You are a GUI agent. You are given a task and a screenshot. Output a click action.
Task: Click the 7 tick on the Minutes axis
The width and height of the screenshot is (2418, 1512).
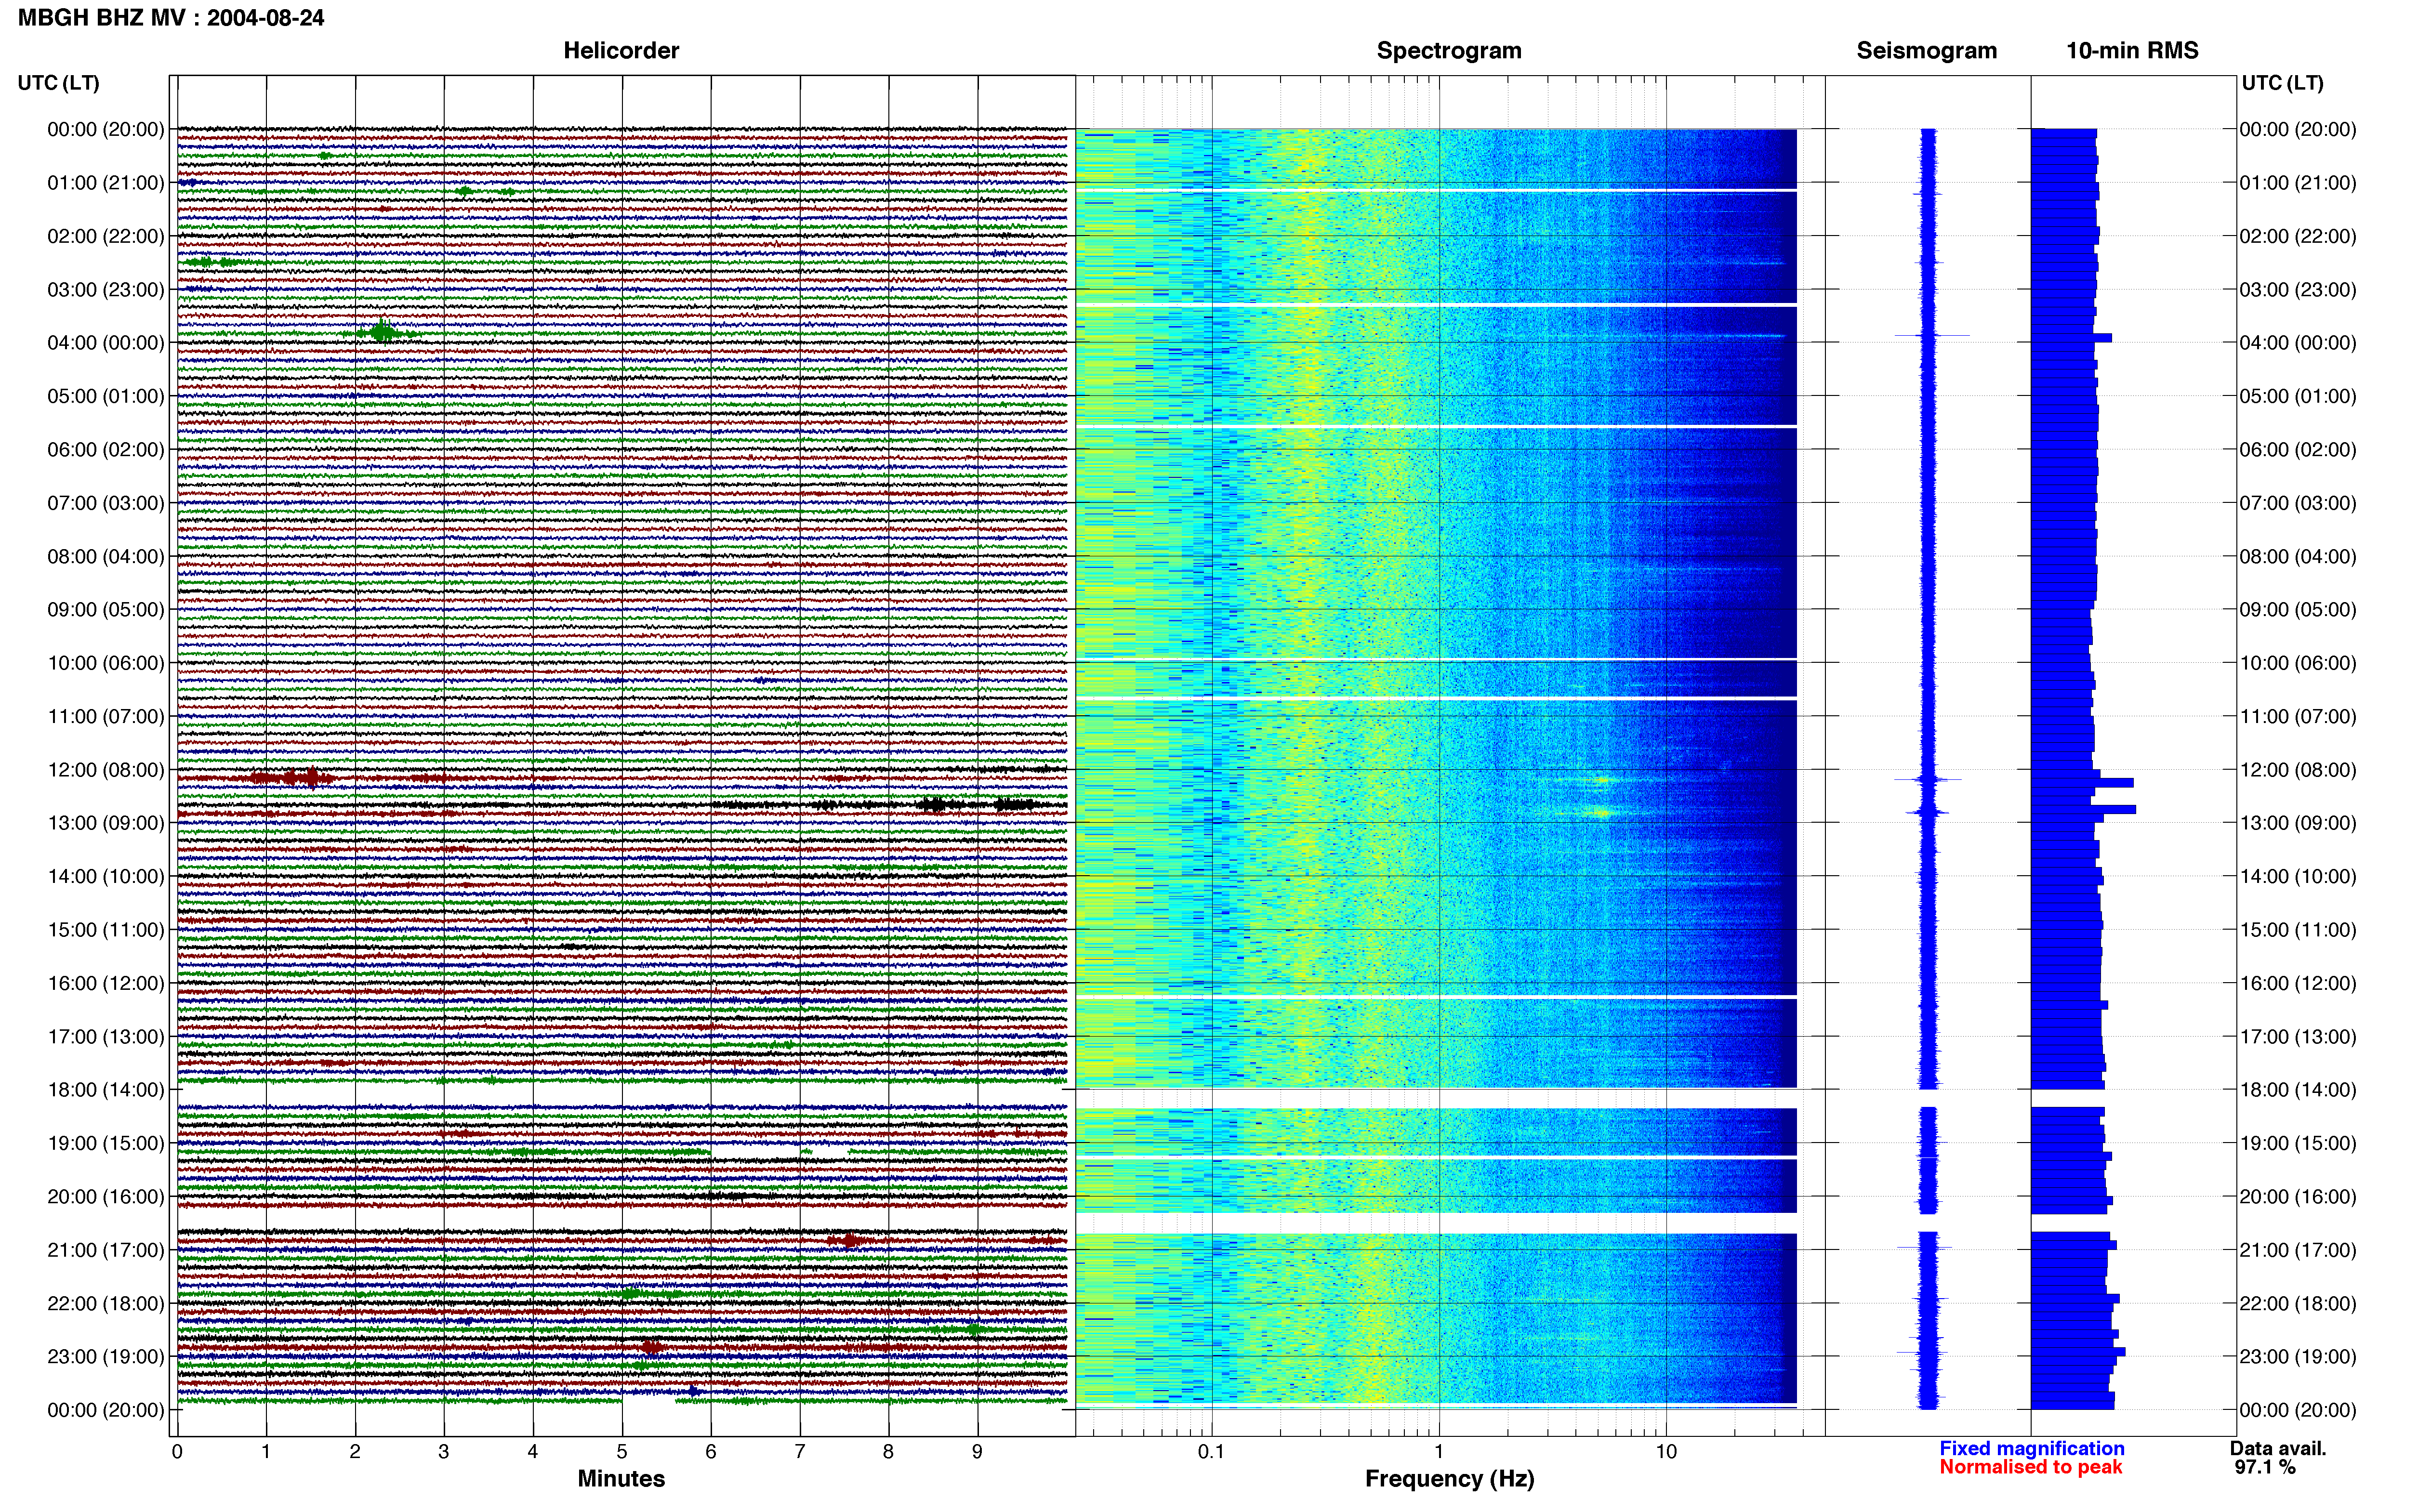pyautogui.click(x=800, y=1451)
